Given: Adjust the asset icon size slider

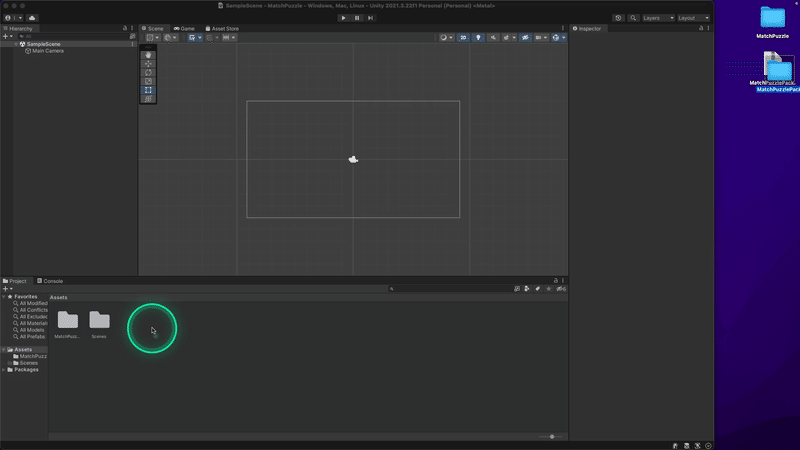Looking at the screenshot, I should tap(551, 437).
